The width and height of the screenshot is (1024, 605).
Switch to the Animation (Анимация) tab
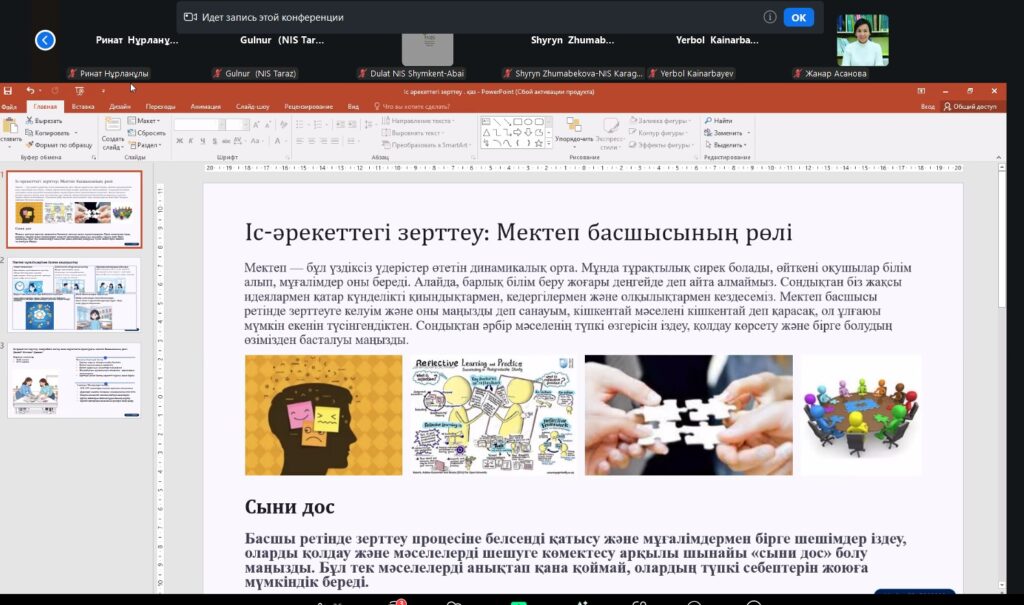click(x=205, y=106)
